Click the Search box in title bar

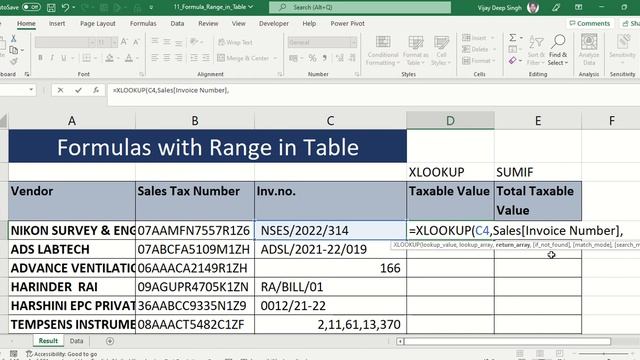[x=360, y=7]
